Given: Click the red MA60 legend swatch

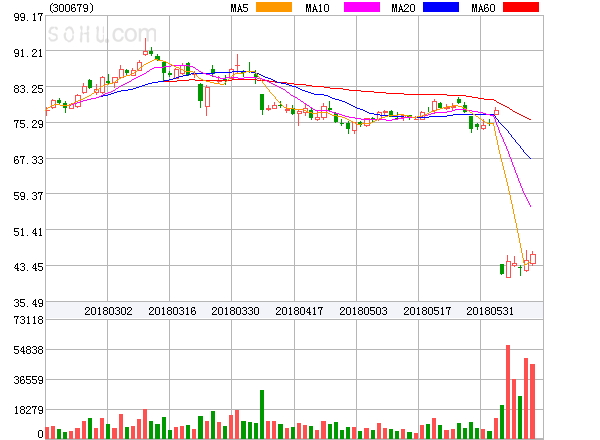Looking at the screenshot, I should coord(521,7).
